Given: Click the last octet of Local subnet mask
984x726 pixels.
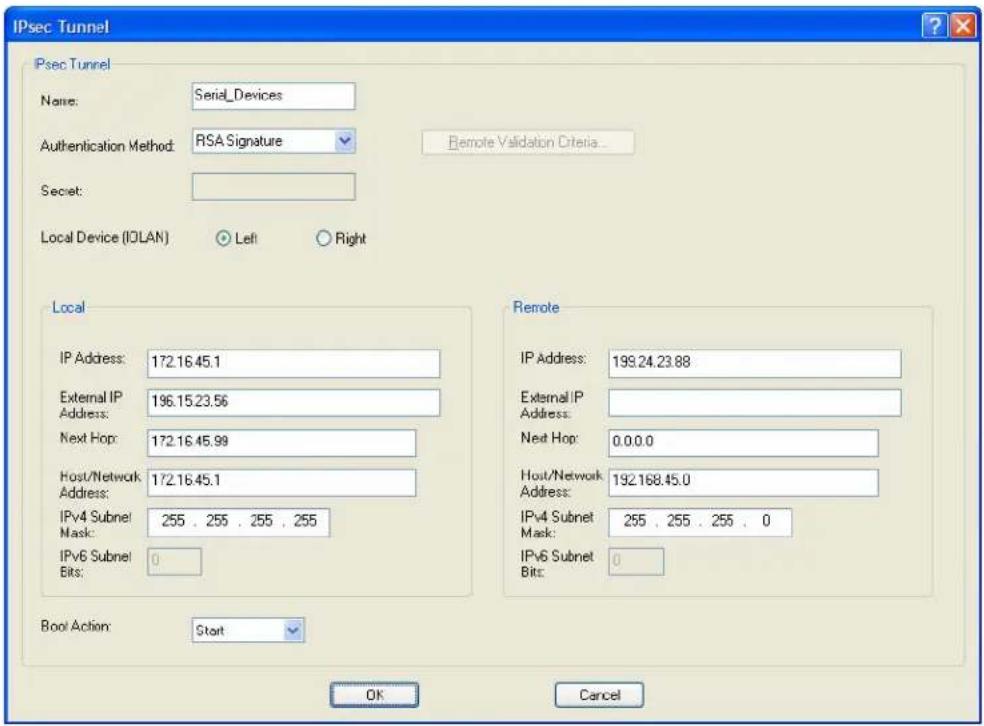Looking at the screenshot, I should click(305, 521).
